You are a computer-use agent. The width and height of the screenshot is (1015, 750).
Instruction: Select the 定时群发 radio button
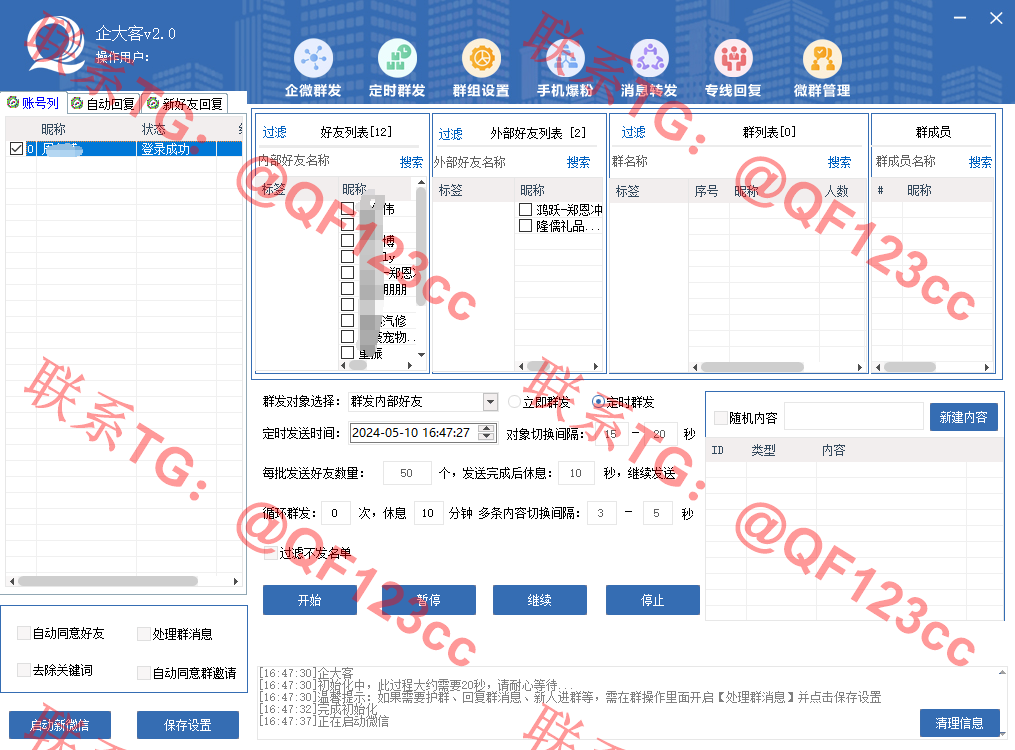(598, 402)
